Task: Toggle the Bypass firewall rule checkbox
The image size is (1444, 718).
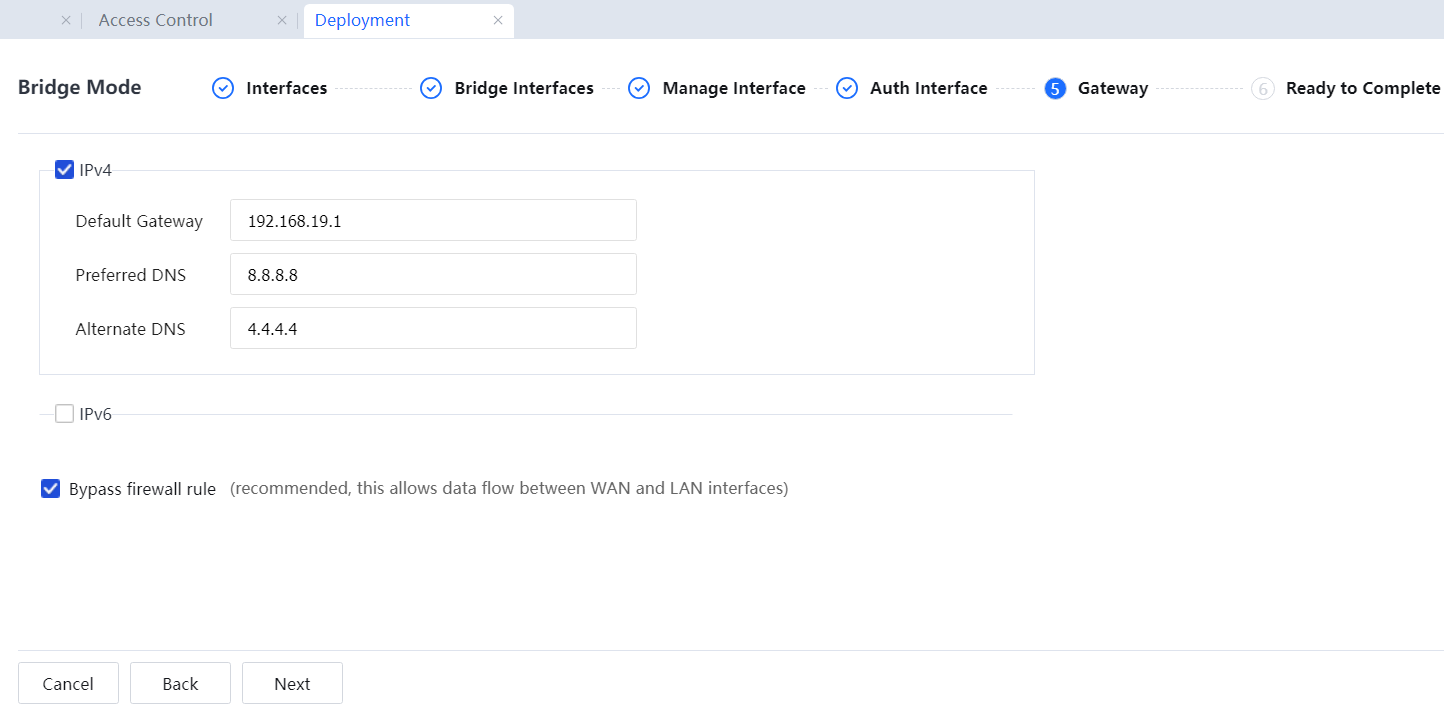Action: (51, 489)
